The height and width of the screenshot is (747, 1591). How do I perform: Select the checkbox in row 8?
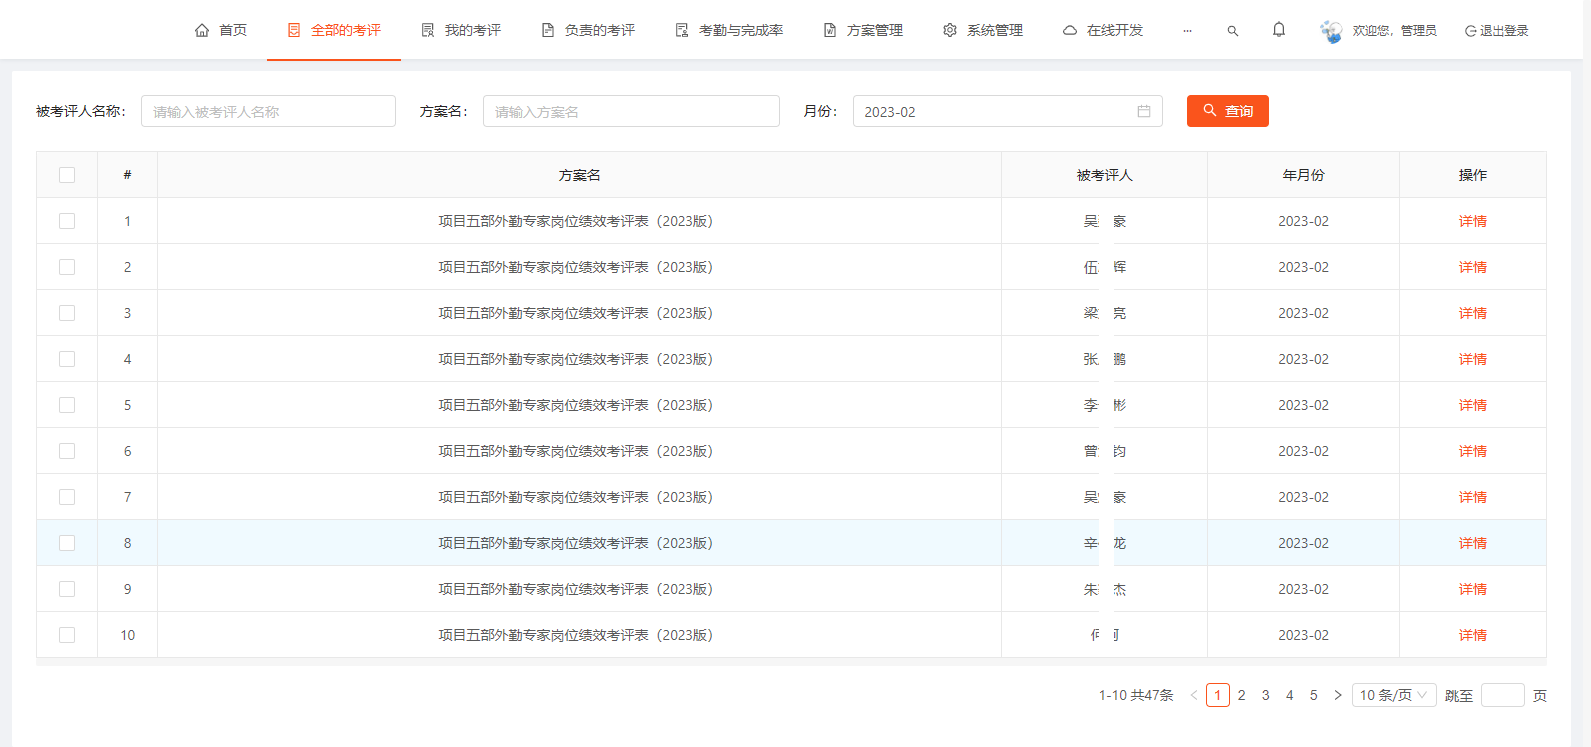click(67, 543)
